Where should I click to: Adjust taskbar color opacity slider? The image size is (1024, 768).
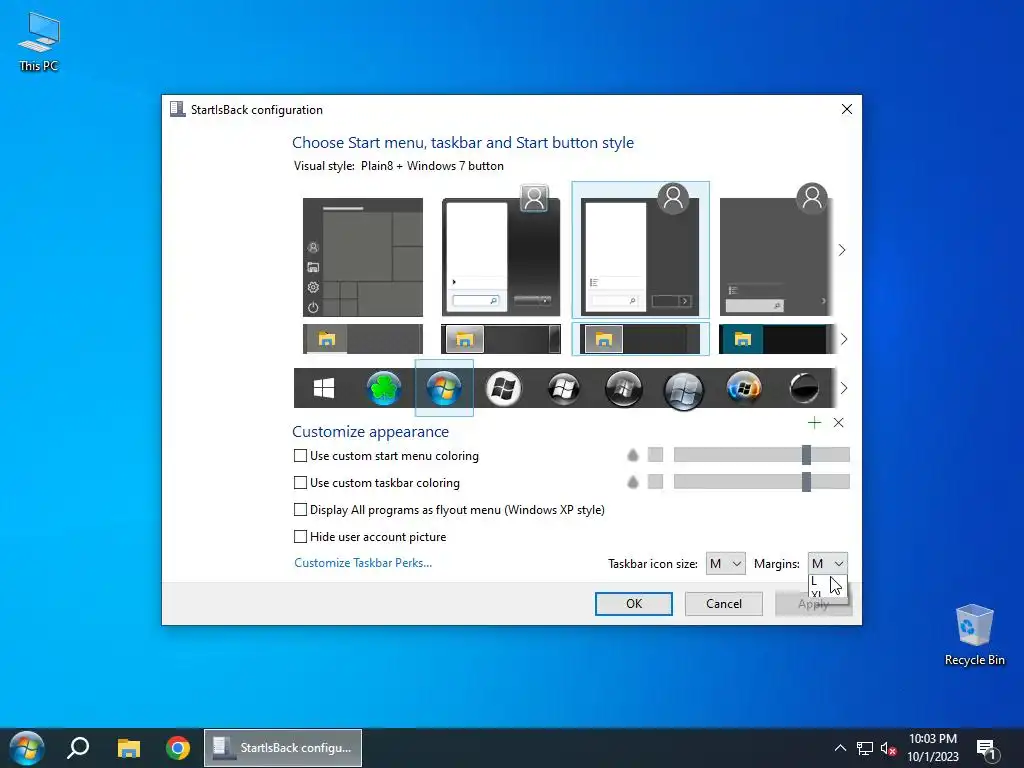[761, 482]
